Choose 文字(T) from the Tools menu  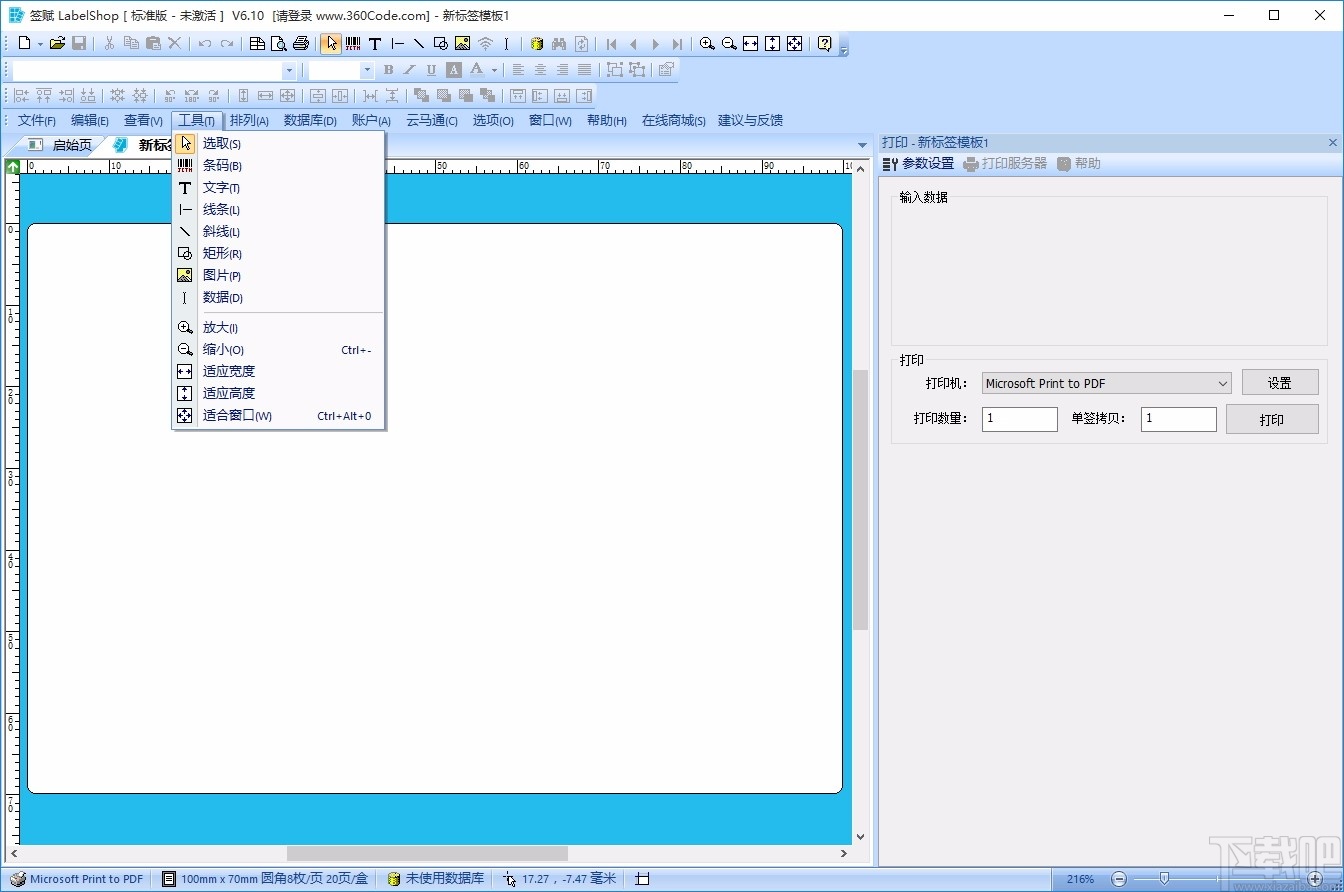click(279, 188)
